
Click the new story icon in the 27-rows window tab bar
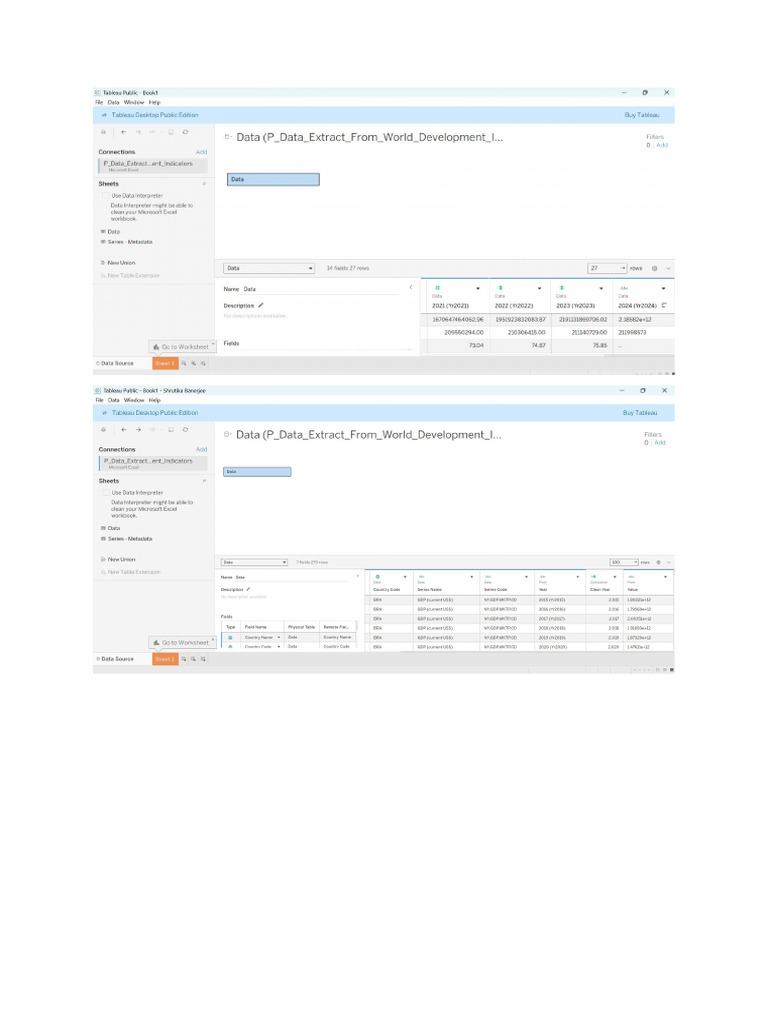point(203,363)
